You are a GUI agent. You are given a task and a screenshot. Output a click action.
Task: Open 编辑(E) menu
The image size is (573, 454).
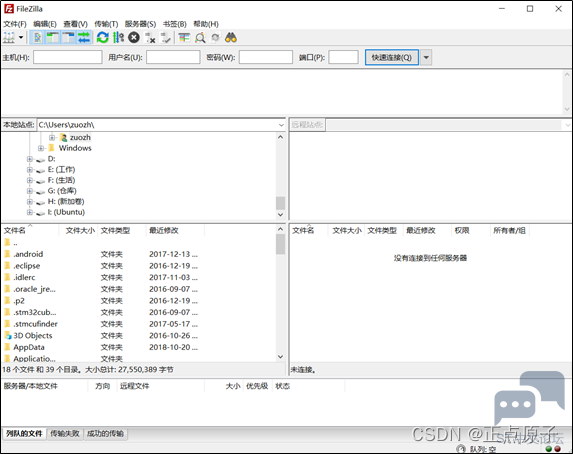tap(45, 24)
